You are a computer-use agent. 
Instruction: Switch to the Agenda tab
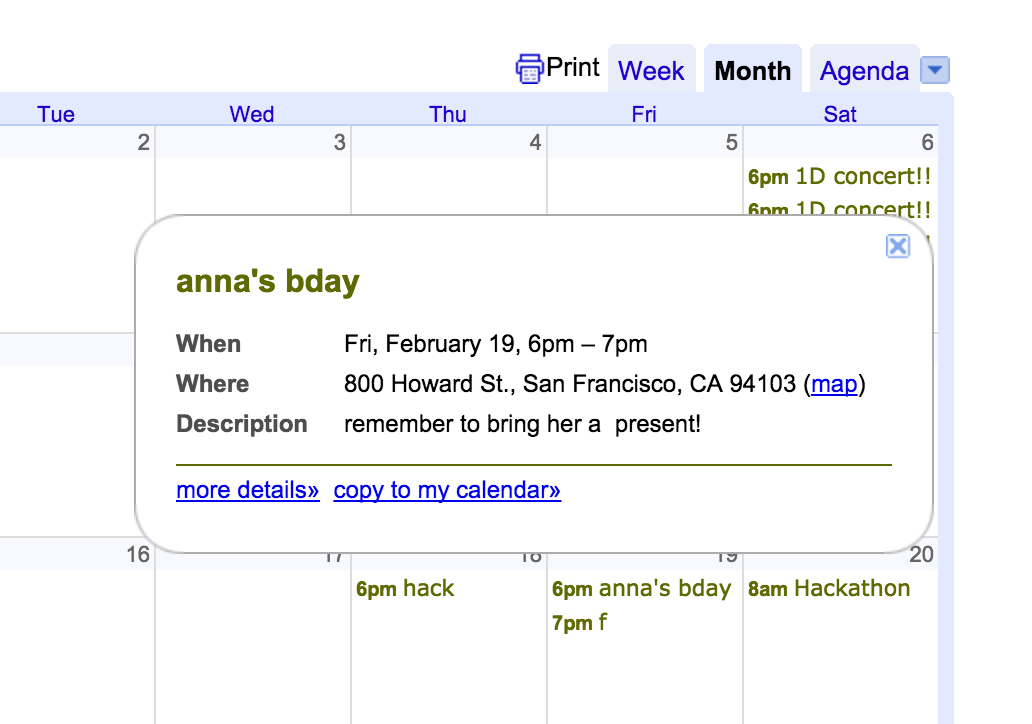tap(864, 71)
